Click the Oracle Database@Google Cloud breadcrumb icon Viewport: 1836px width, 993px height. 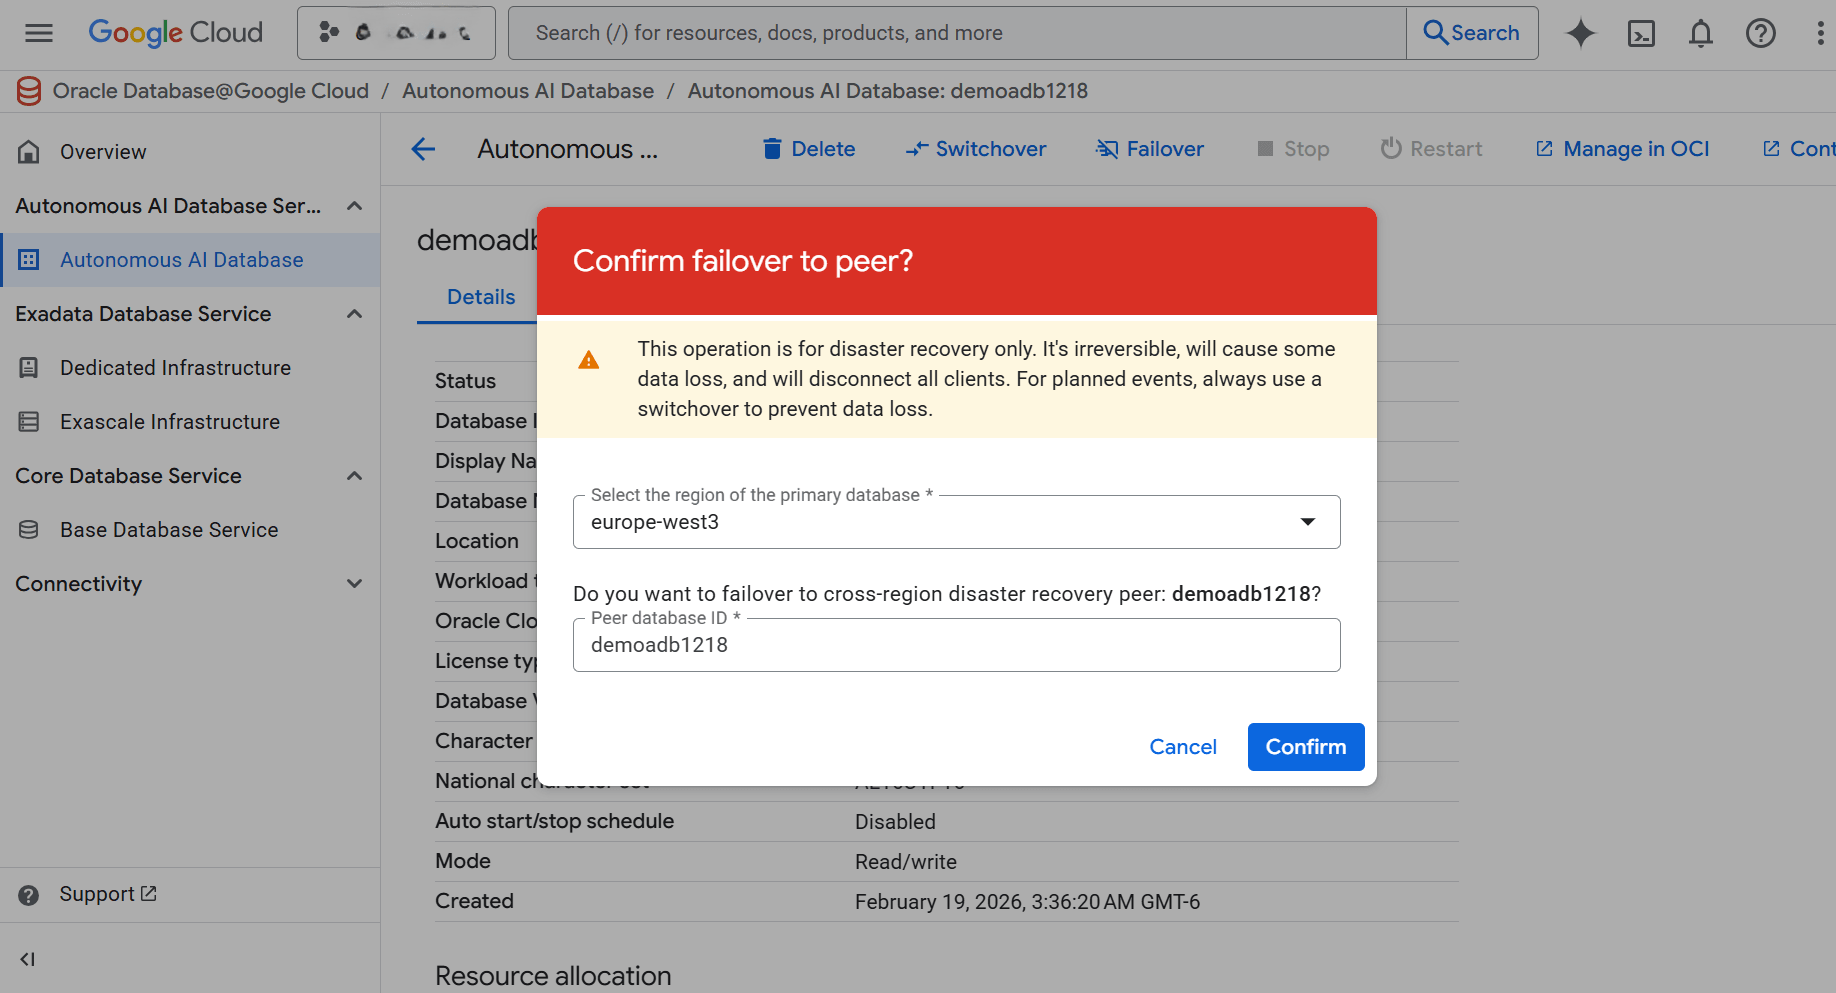coord(28,90)
